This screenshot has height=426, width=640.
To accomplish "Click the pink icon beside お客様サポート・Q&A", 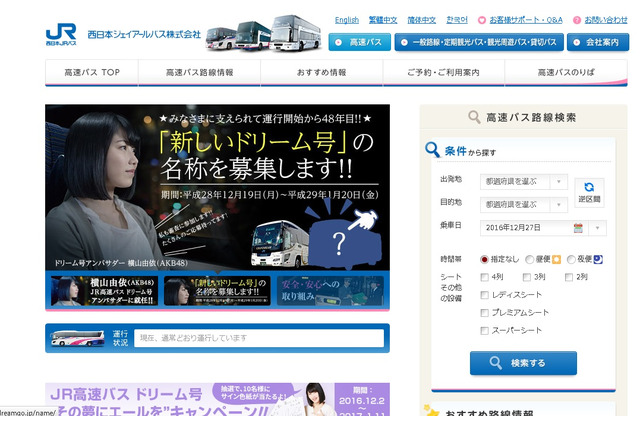I will [482, 20].
